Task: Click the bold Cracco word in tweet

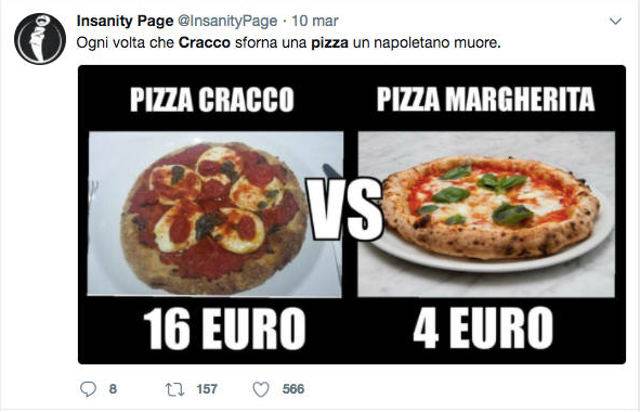Action: tap(204, 42)
